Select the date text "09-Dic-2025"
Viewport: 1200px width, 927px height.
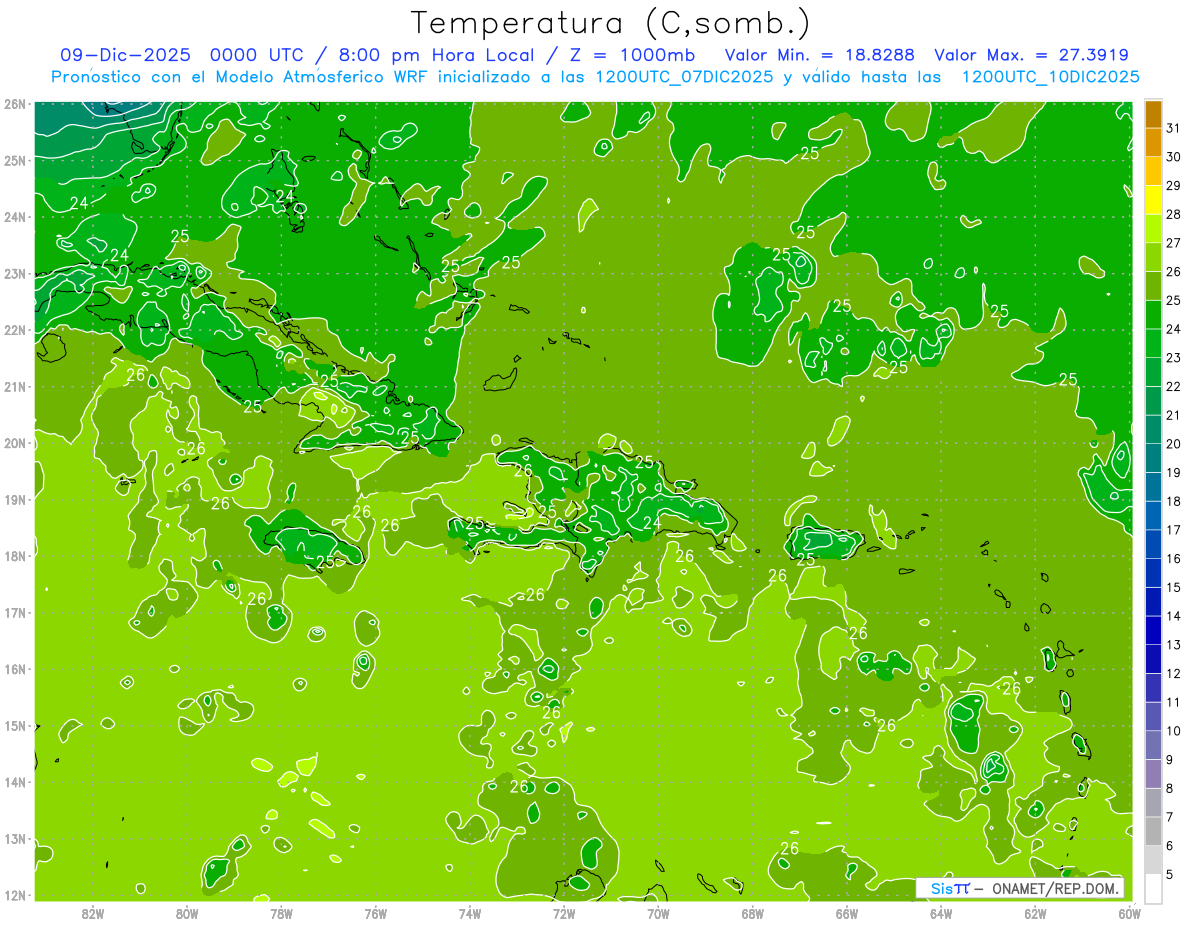pyautogui.click(x=125, y=55)
